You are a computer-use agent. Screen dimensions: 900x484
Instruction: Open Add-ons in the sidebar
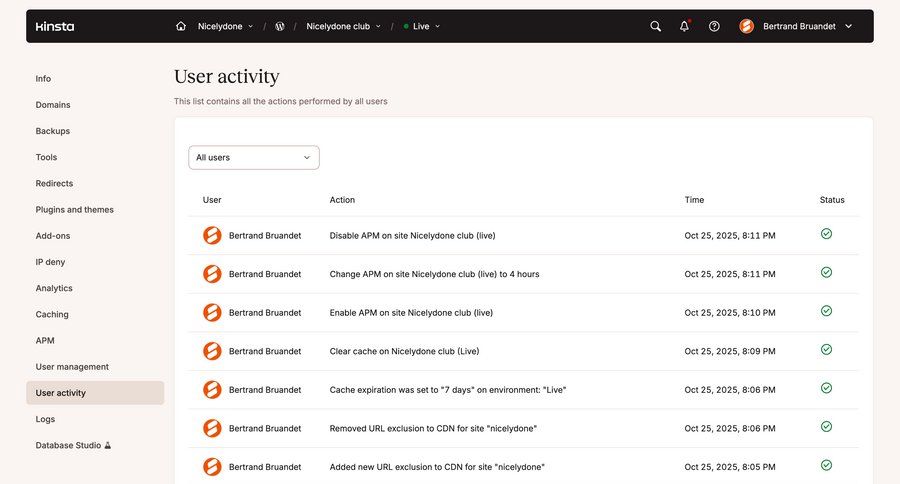pos(53,236)
